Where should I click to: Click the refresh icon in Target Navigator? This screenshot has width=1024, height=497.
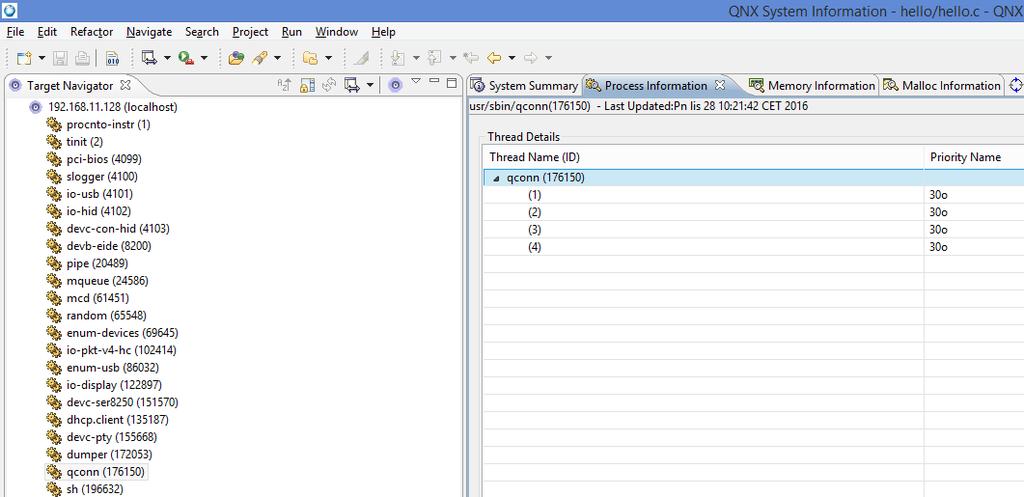pos(329,85)
